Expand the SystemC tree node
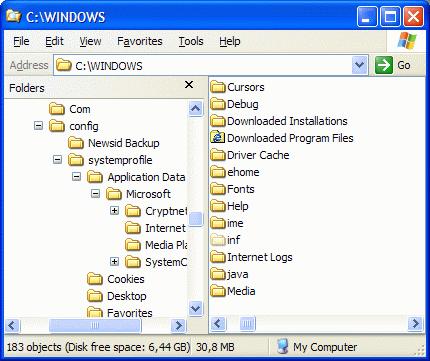The height and width of the screenshot is (361, 430). click(x=114, y=262)
